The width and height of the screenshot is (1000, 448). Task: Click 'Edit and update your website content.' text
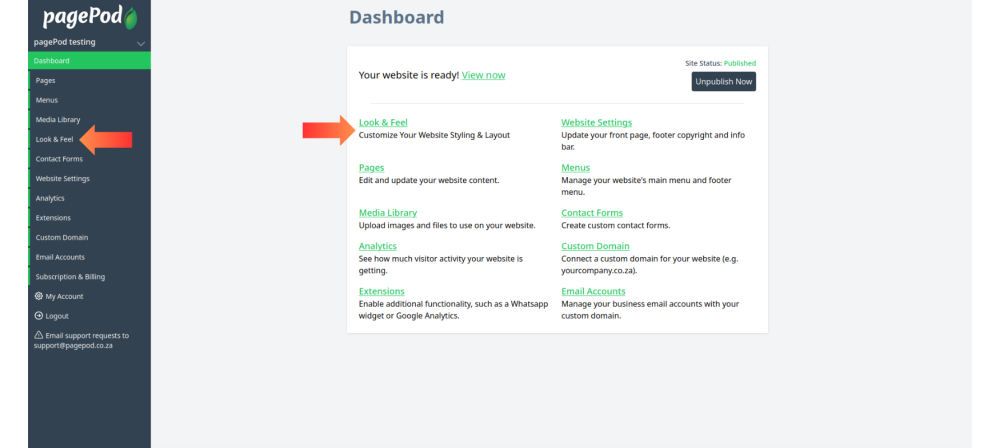tap(429, 180)
